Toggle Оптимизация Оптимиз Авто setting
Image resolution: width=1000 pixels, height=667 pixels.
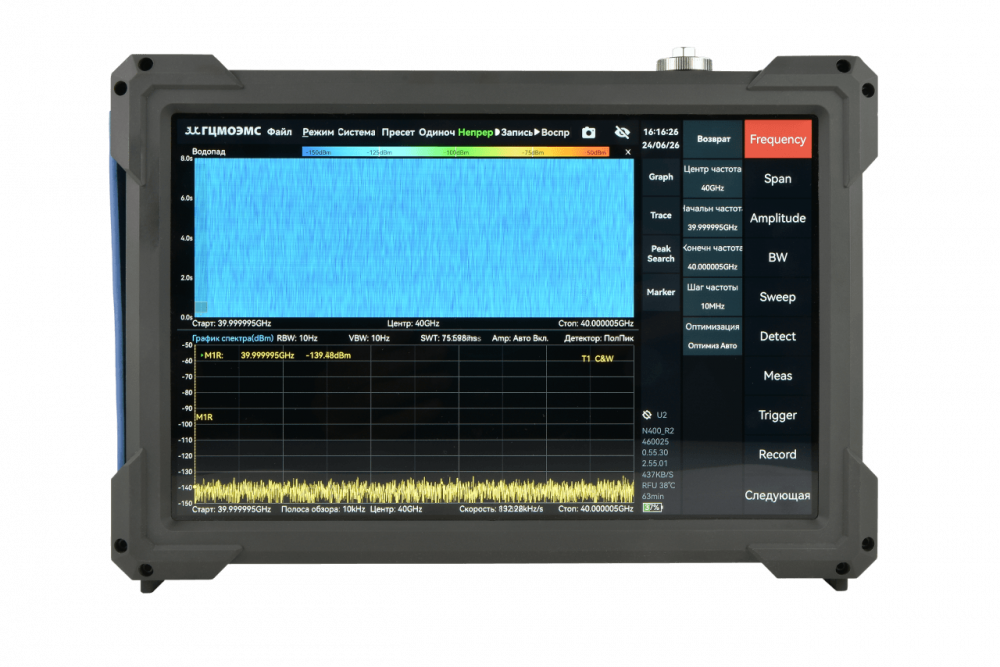(712, 336)
